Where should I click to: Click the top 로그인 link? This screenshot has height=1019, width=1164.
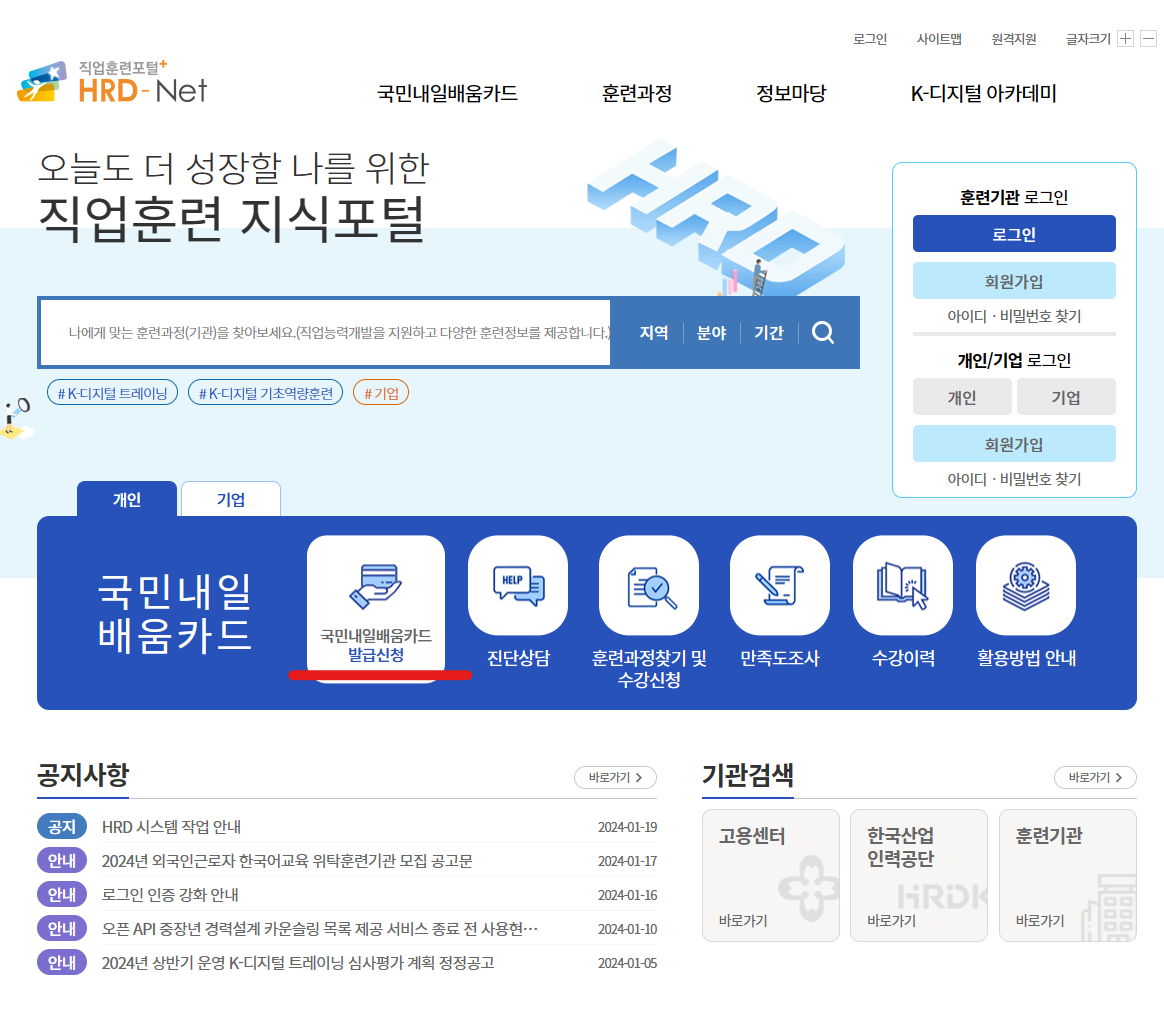(870, 39)
